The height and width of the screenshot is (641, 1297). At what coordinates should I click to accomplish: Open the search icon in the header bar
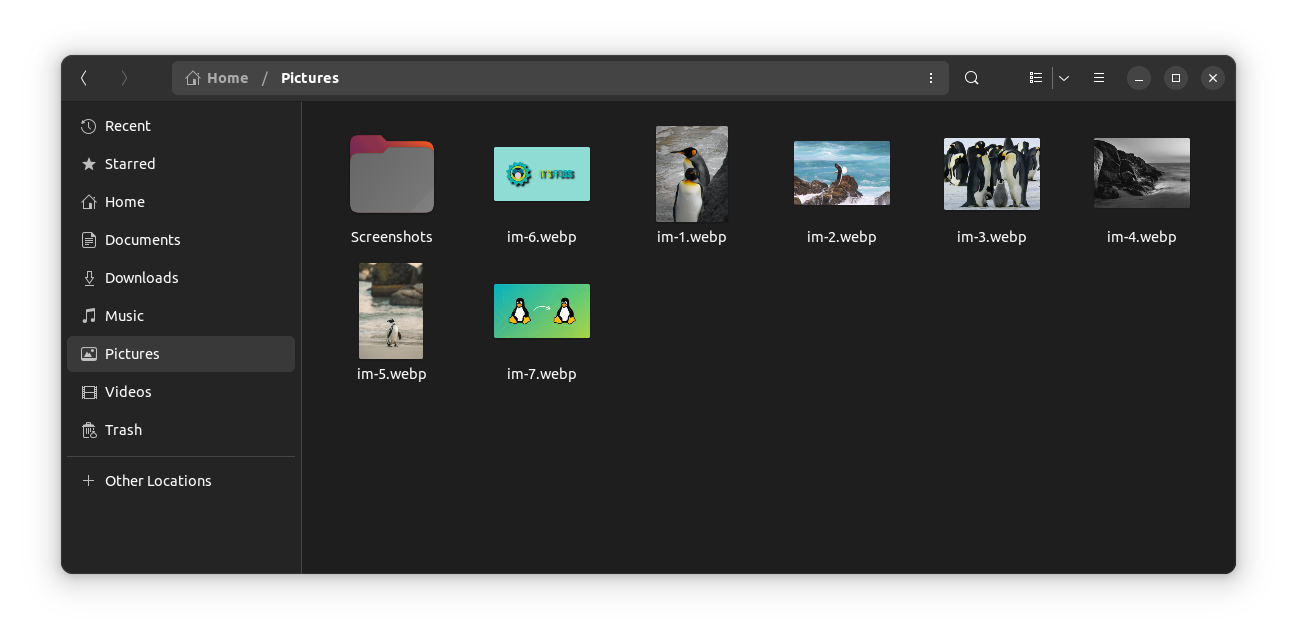pos(971,77)
